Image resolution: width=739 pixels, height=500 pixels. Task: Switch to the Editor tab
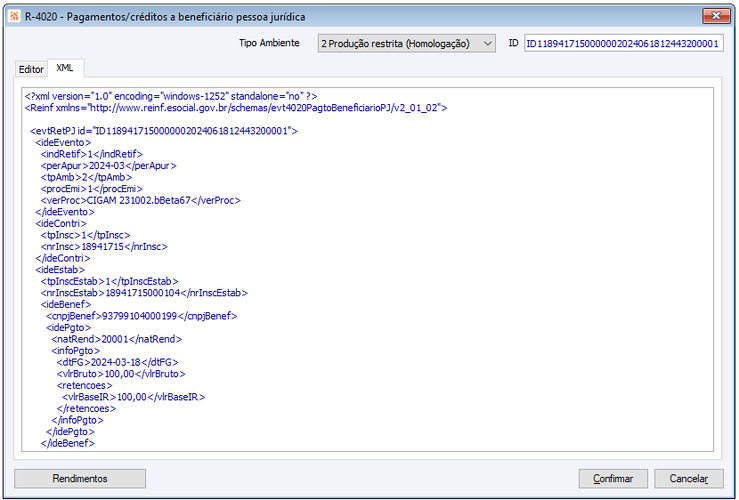(31, 69)
